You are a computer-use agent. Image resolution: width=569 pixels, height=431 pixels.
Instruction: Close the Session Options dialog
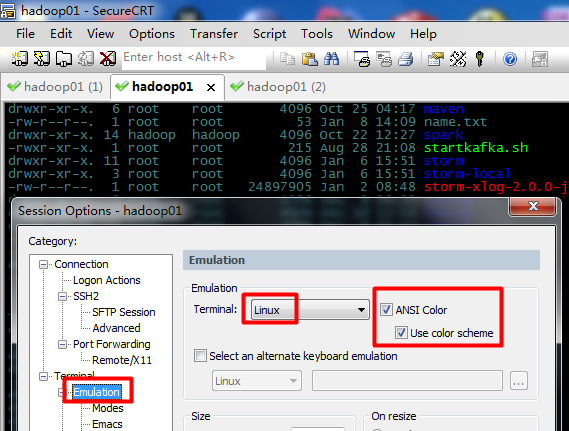[533, 206]
